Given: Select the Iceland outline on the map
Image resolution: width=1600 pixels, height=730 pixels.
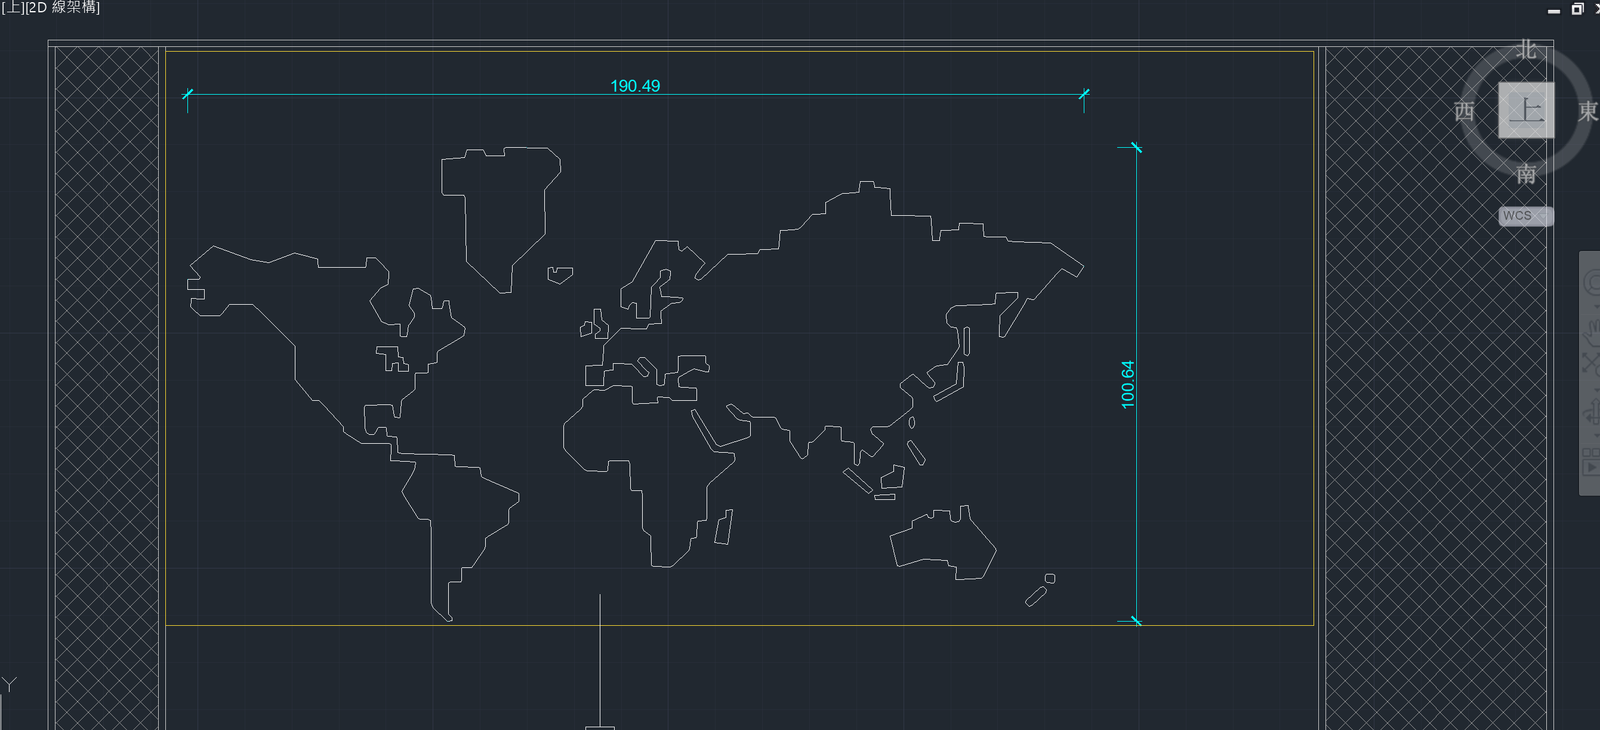Looking at the screenshot, I should coord(560,275).
